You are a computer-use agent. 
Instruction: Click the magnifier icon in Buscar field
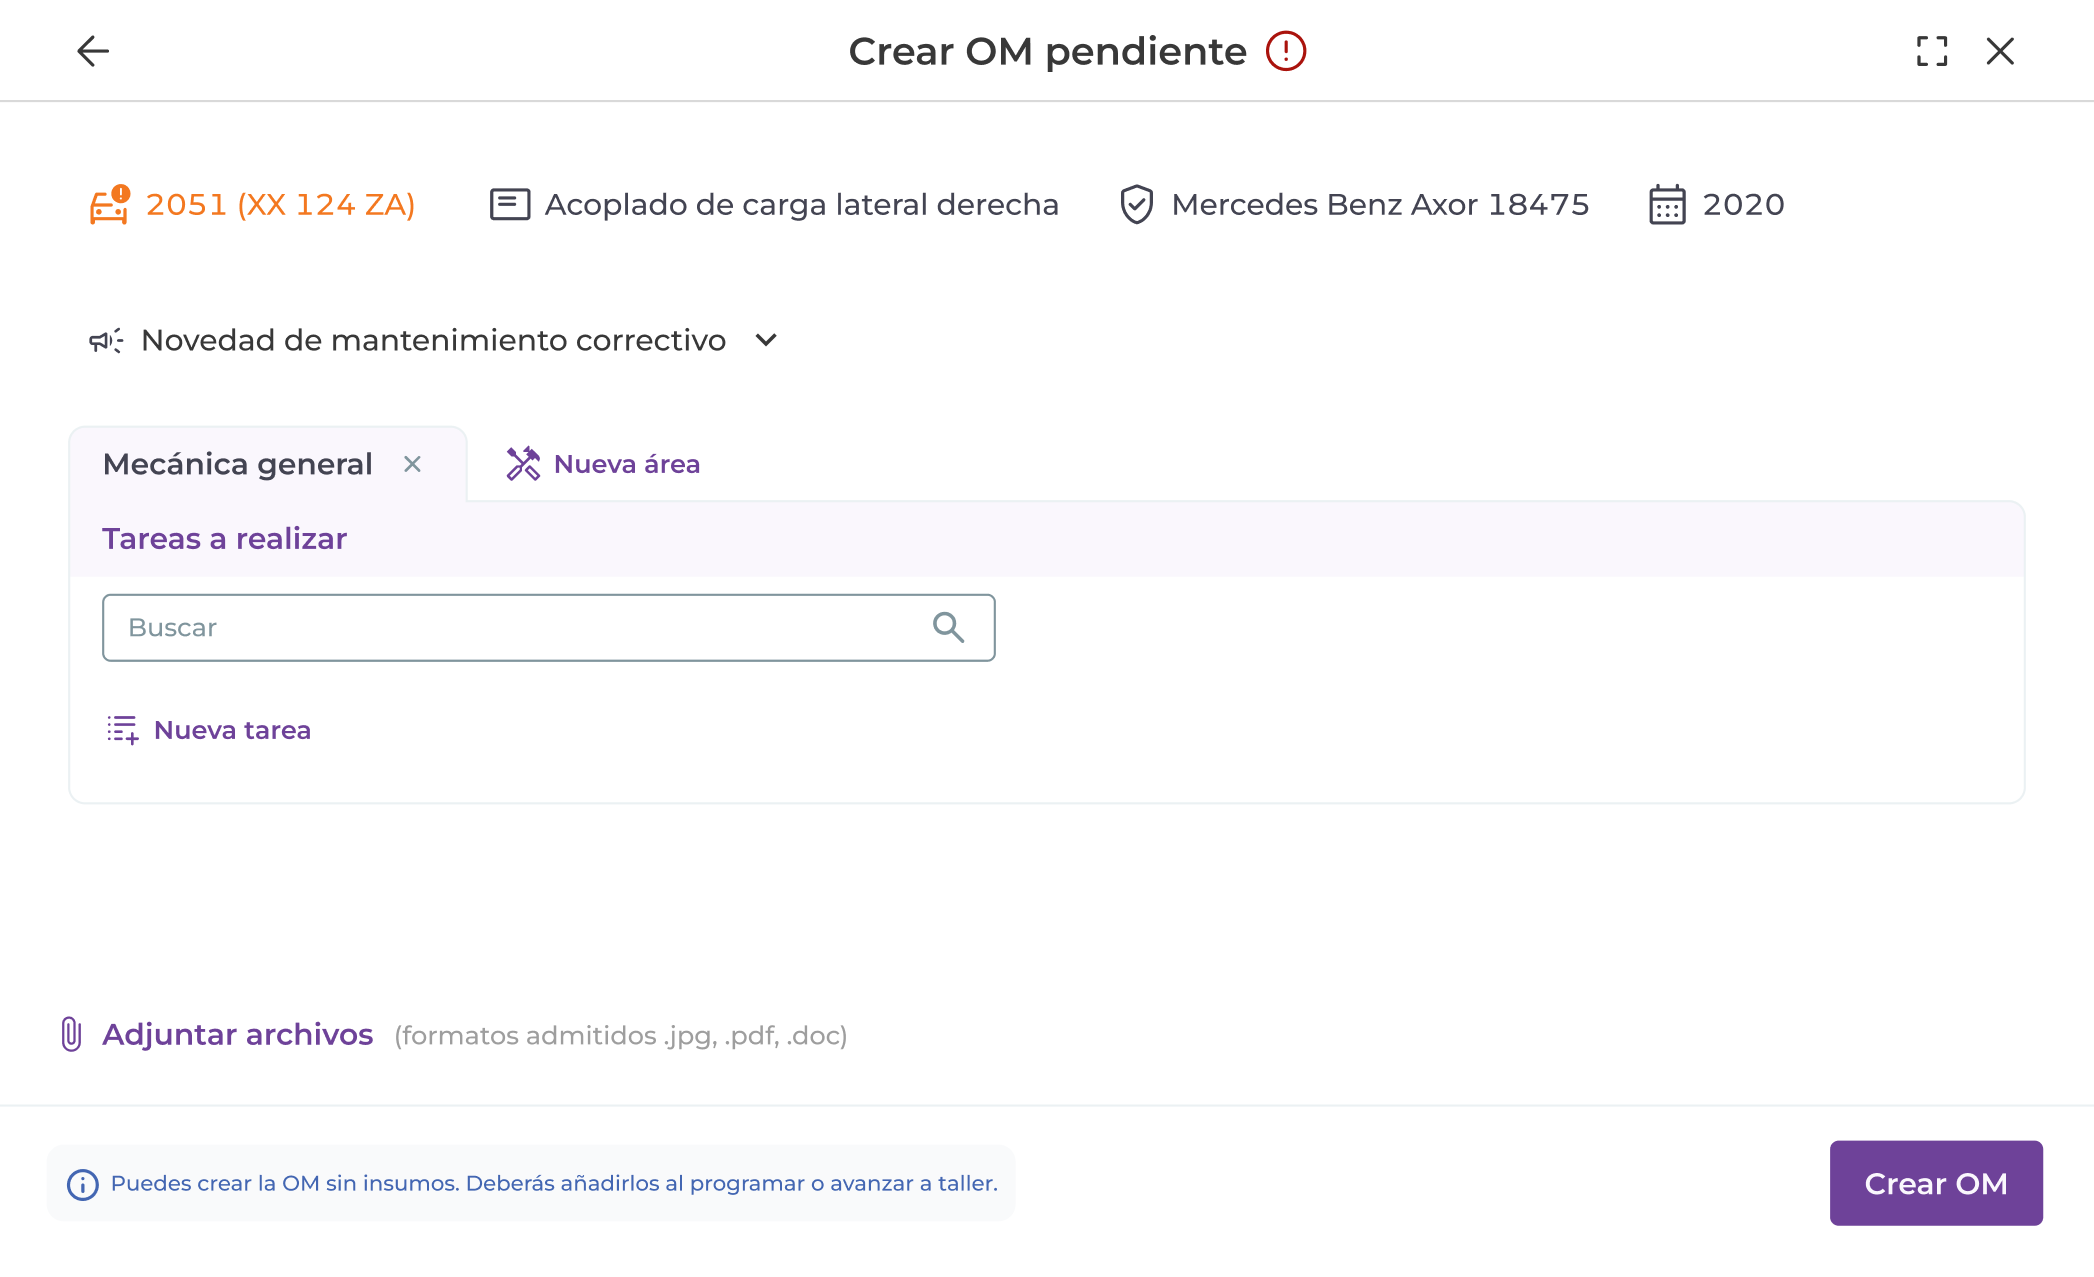948,628
